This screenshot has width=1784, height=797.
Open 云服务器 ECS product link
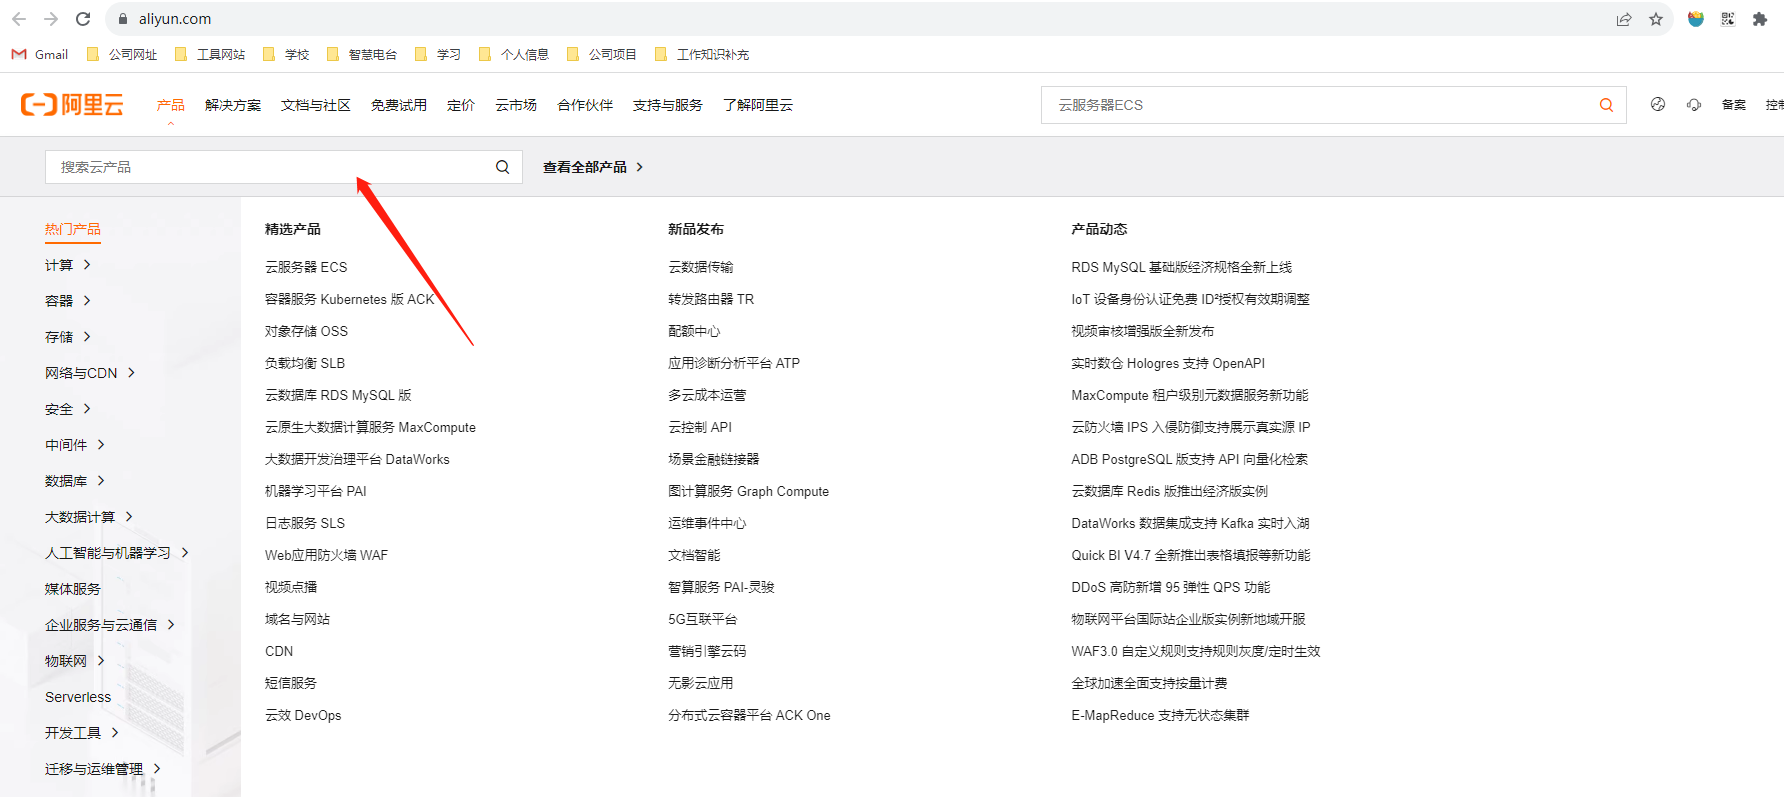pyautogui.click(x=306, y=267)
